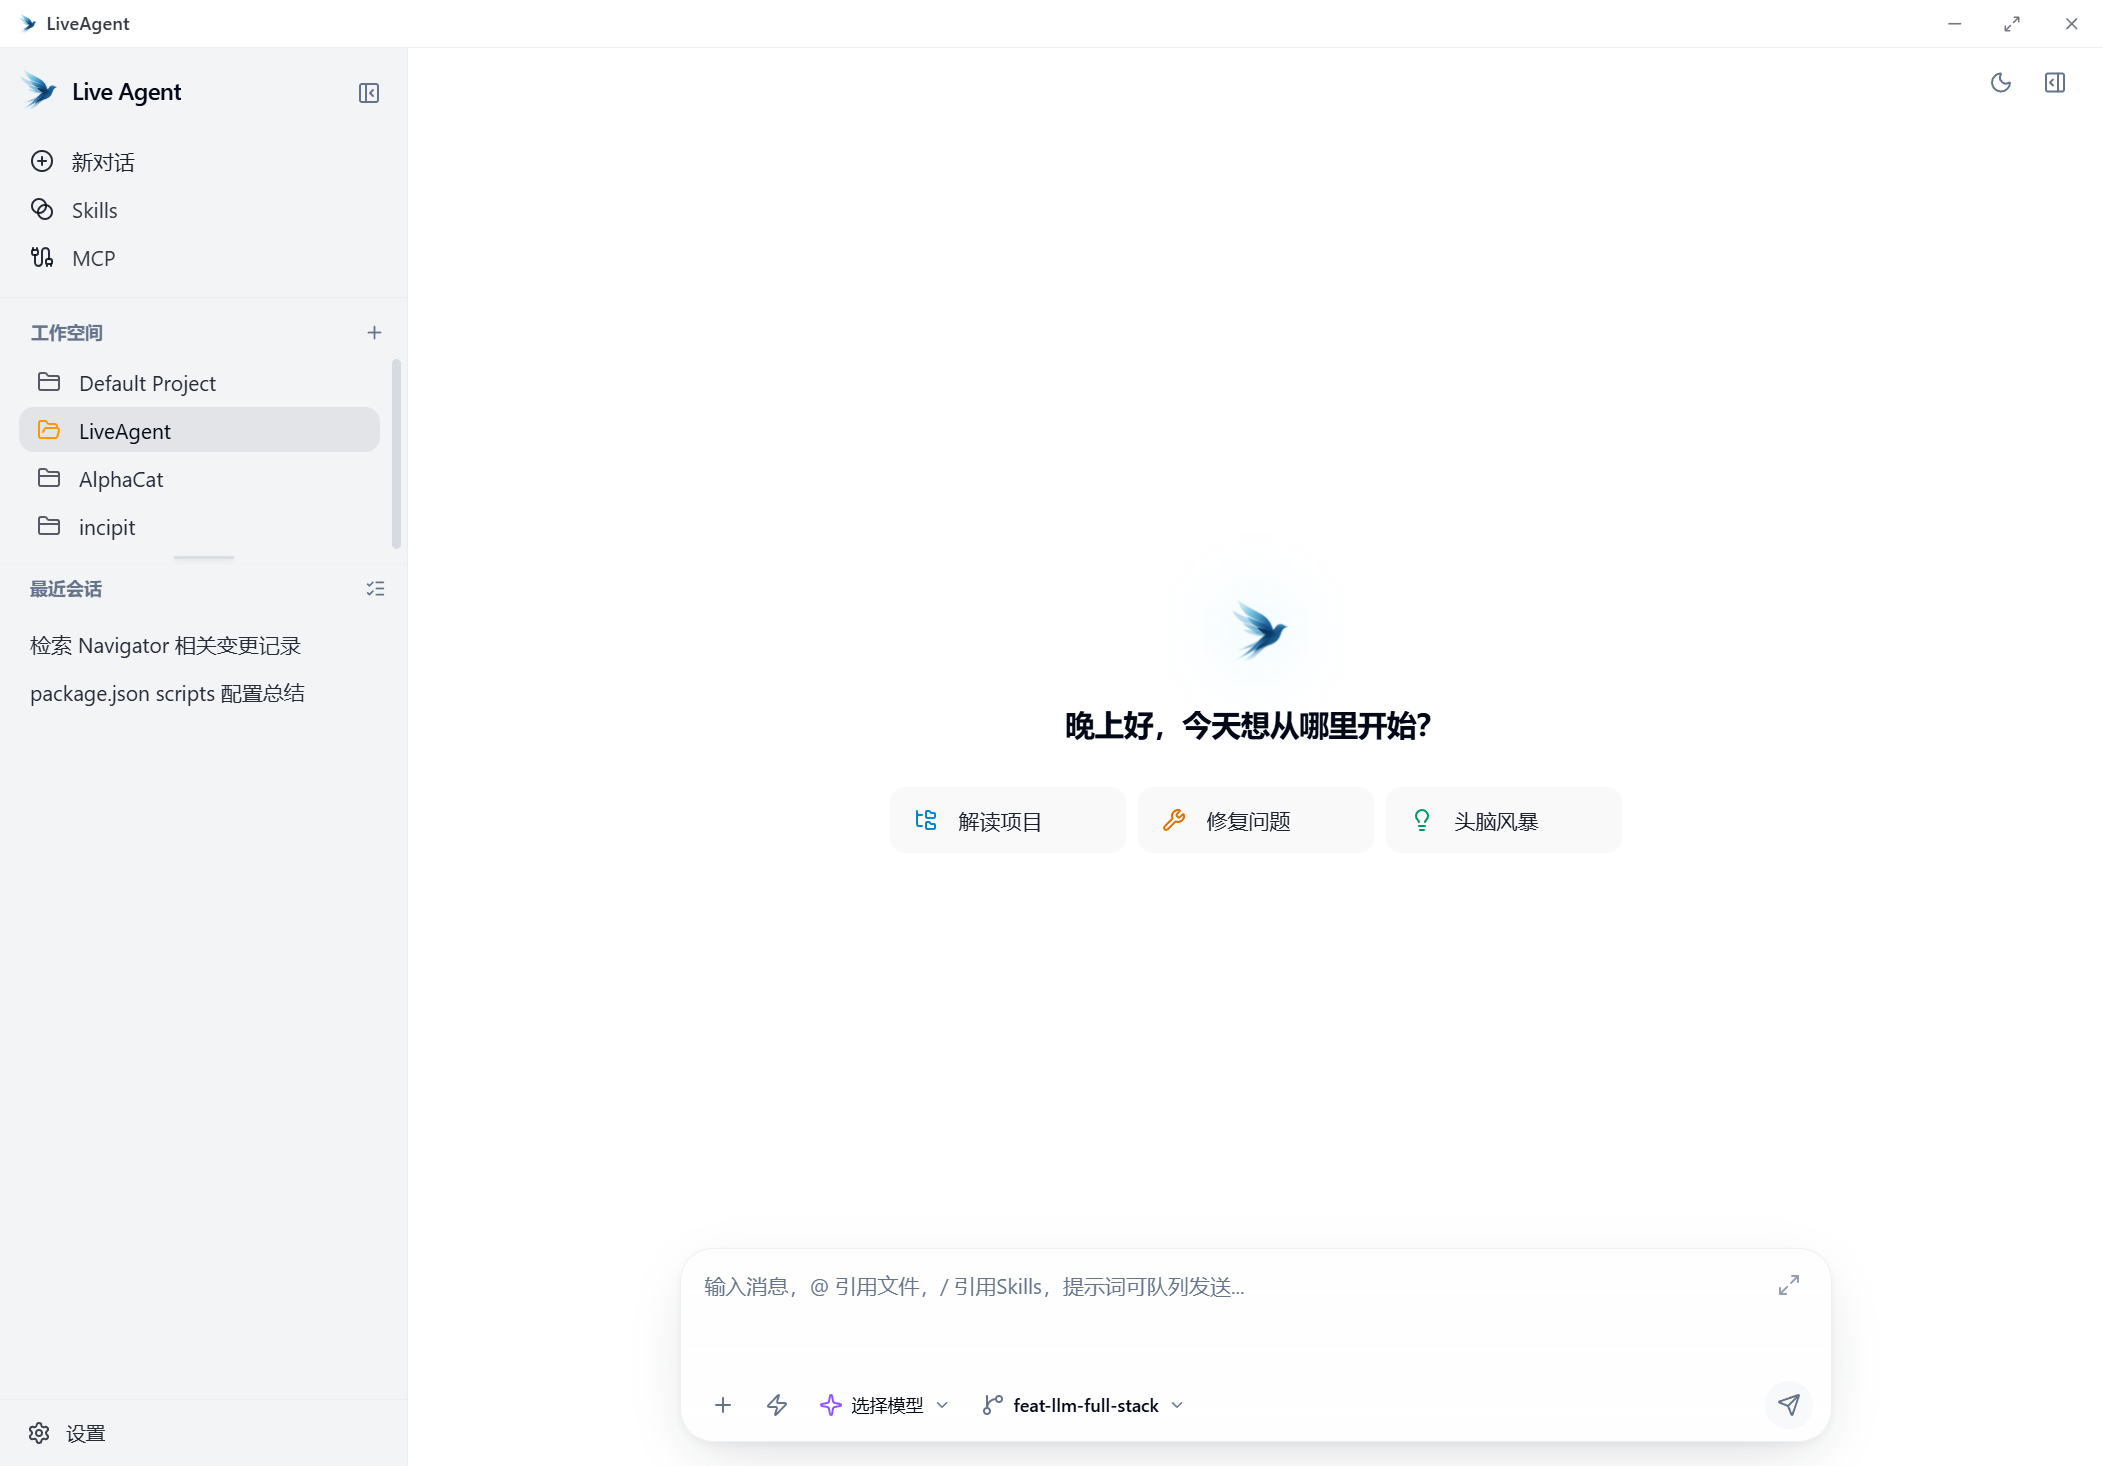
Task: Click the 最近会话 section header
Action: tap(66, 589)
